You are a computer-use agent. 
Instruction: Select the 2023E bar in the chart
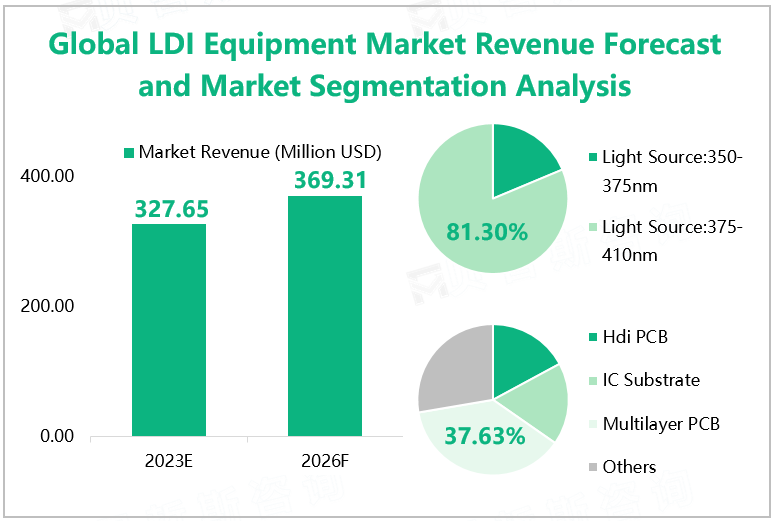(x=169, y=330)
